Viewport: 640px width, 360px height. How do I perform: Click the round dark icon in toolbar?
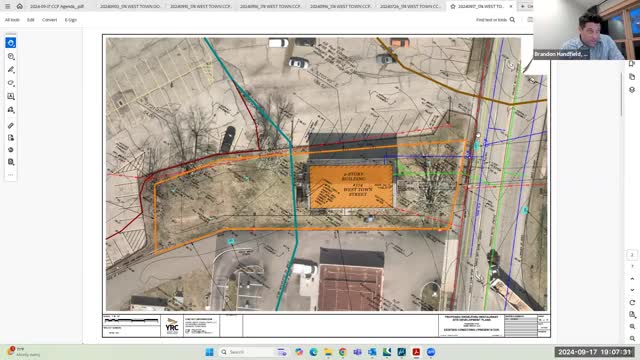[x=11, y=150]
